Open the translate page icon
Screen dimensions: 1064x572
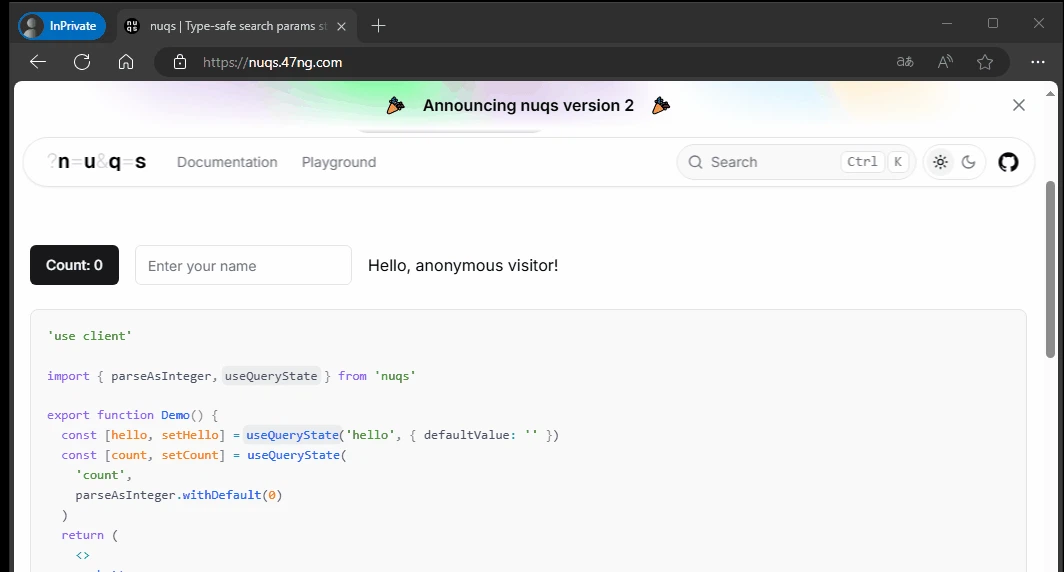tap(905, 62)
